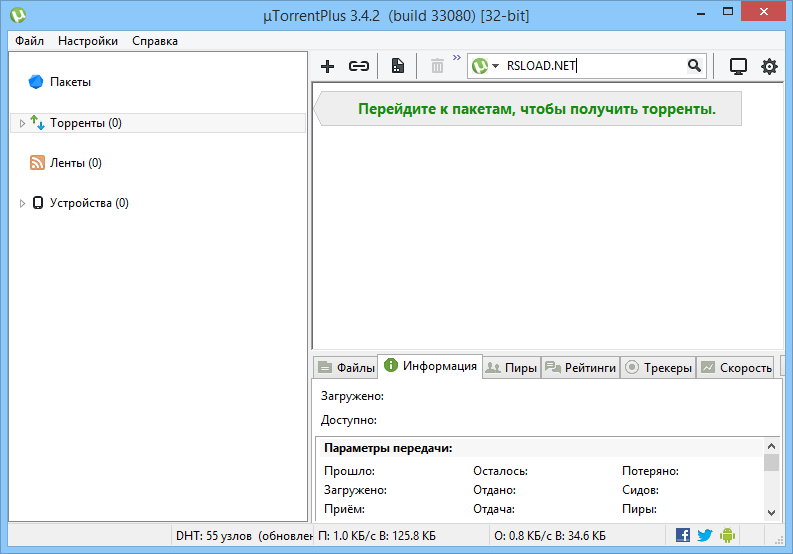793x554 pixels.
Task: Switch to the Скорость tab
Action: [737, 367]
